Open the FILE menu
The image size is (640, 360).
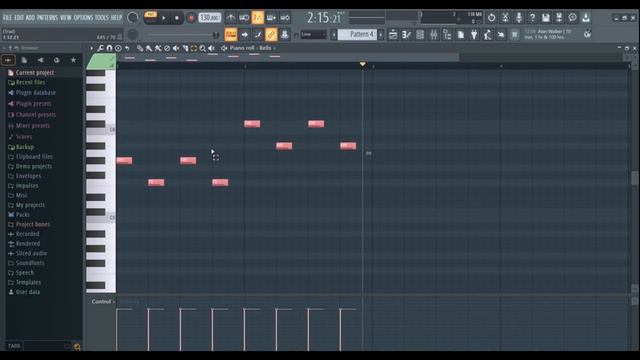[7, 18]
